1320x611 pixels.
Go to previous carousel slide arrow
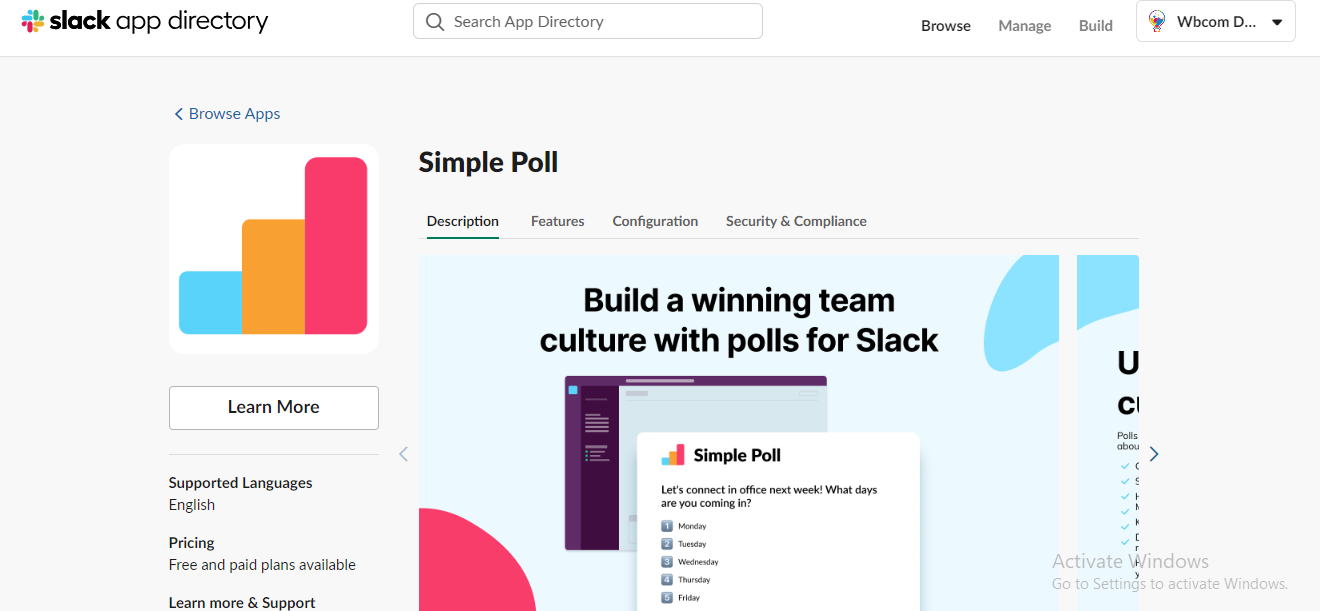tap(404, 454)
